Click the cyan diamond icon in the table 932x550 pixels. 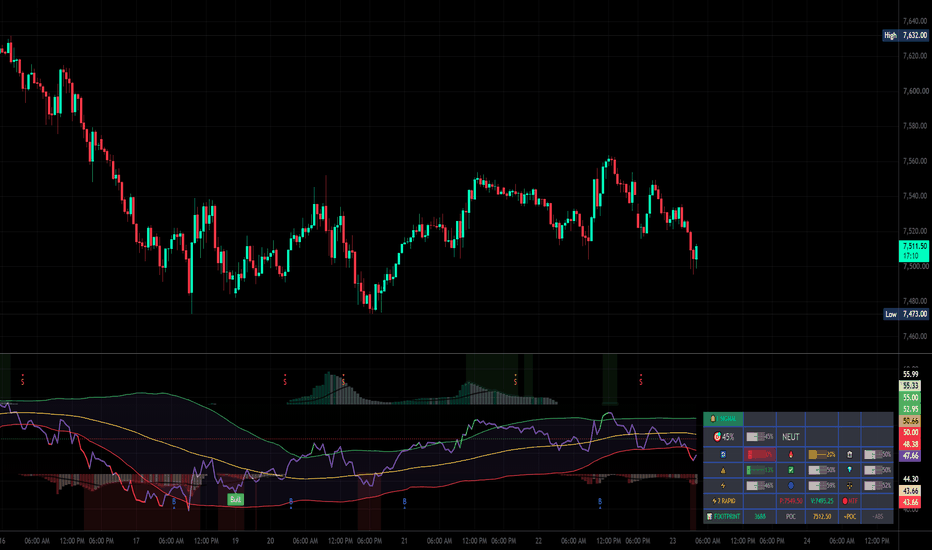pos(849,470)
